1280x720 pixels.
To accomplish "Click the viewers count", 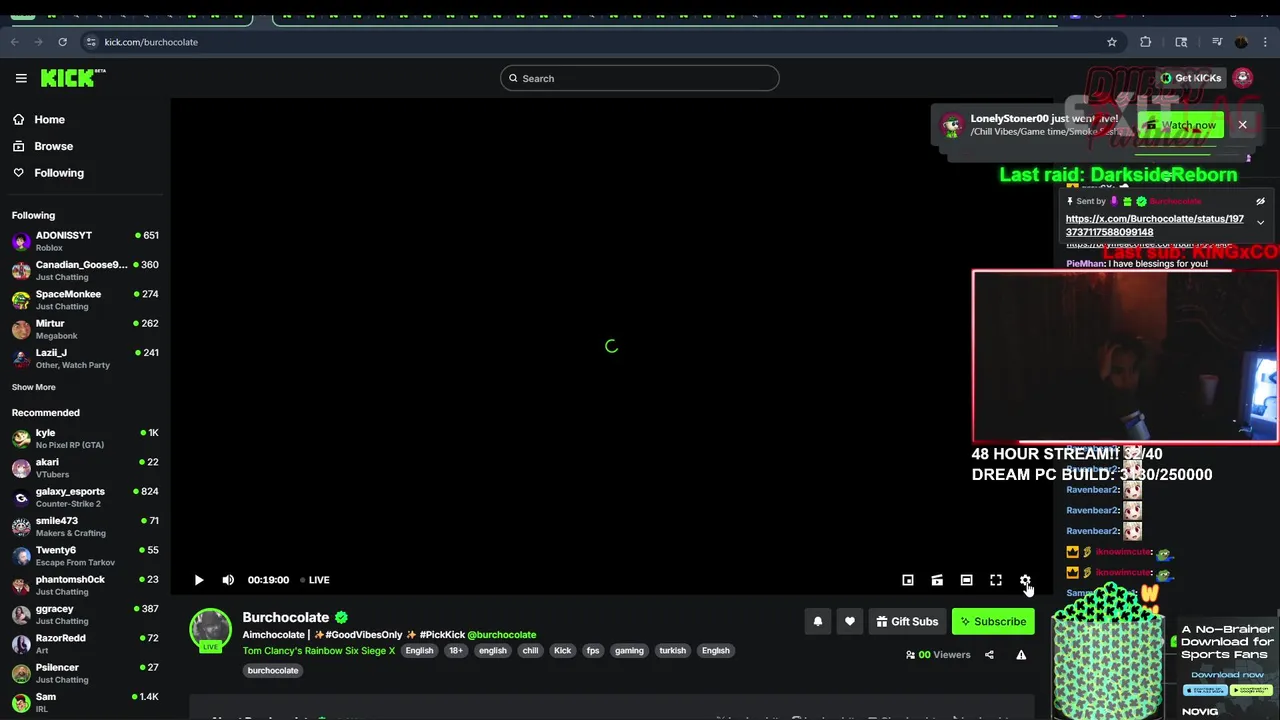I will coord(938,655).
